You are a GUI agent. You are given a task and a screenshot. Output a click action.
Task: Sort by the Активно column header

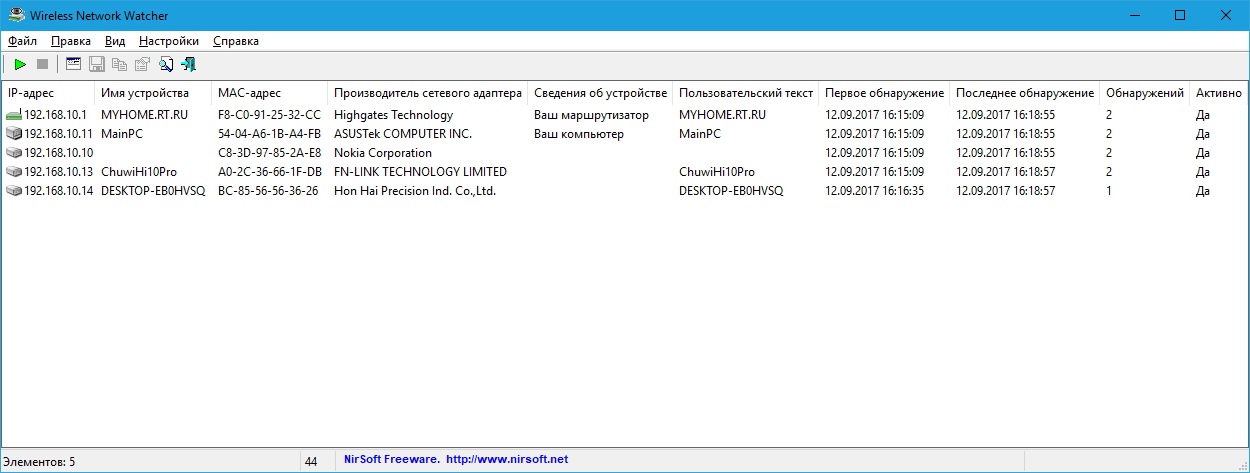pos(1219,93)
